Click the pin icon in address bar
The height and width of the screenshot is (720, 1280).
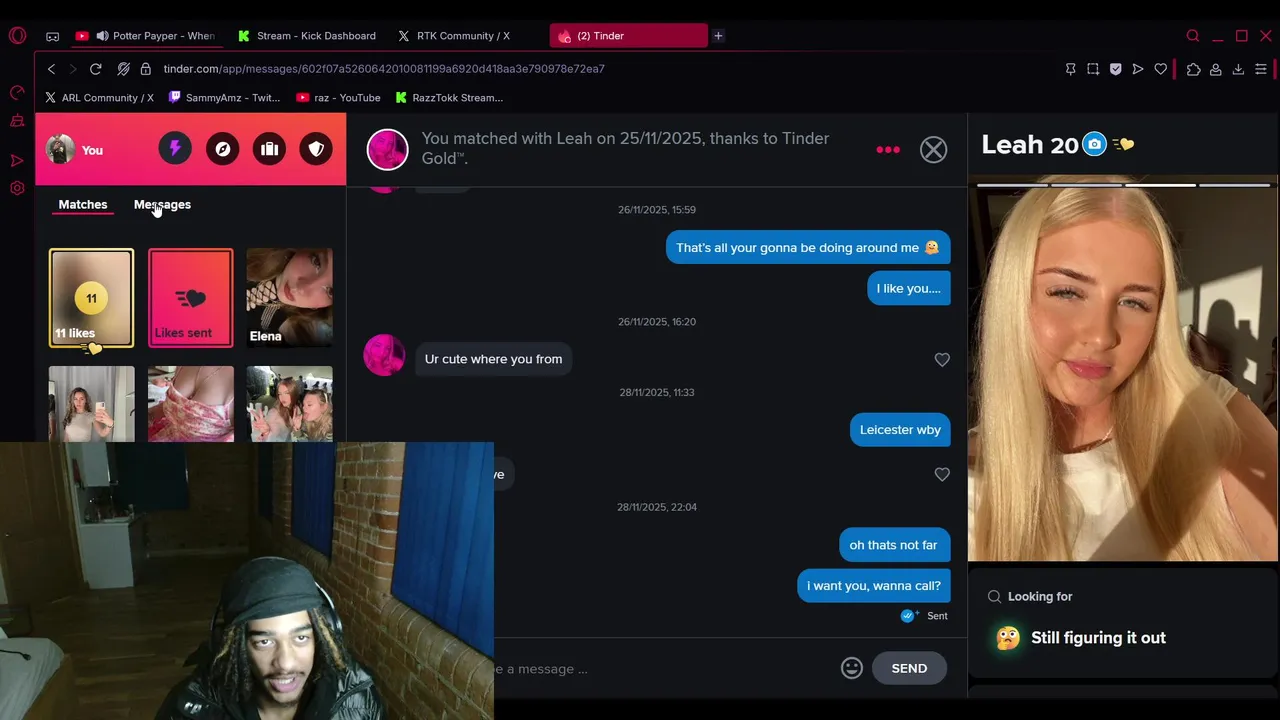tap(1070, 69)
